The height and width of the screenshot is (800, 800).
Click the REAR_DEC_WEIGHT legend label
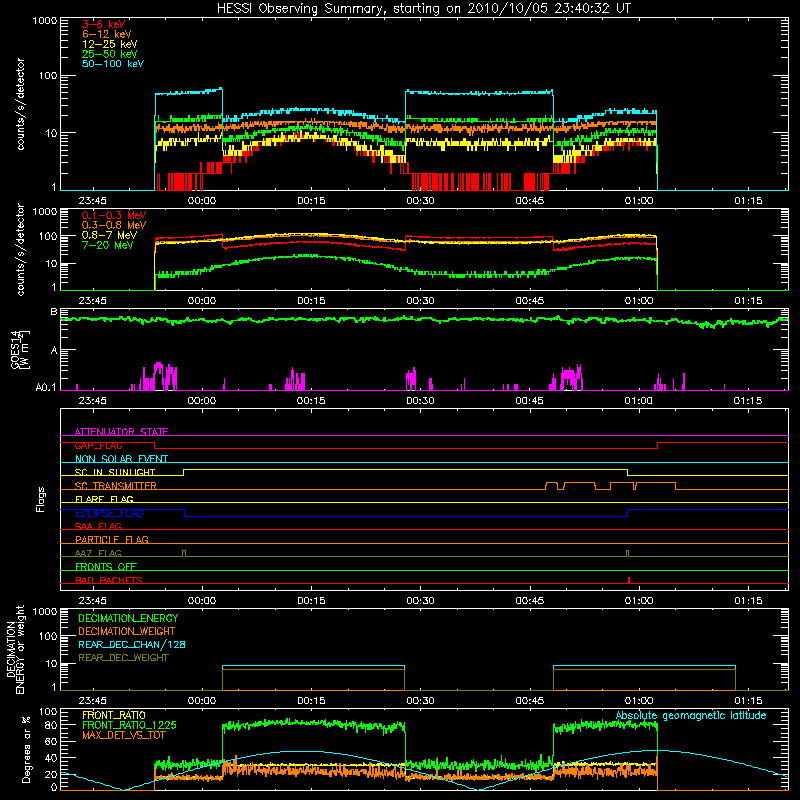pyautogui.click(x=123, y=658)
